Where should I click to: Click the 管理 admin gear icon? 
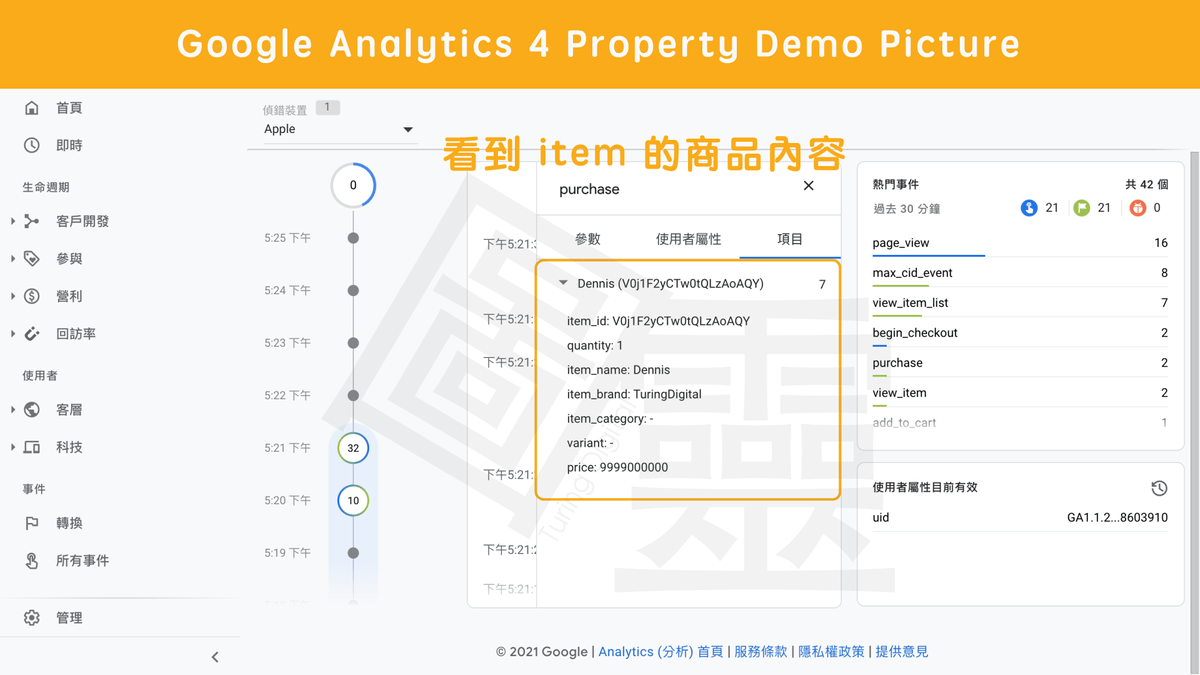point(32,618)
